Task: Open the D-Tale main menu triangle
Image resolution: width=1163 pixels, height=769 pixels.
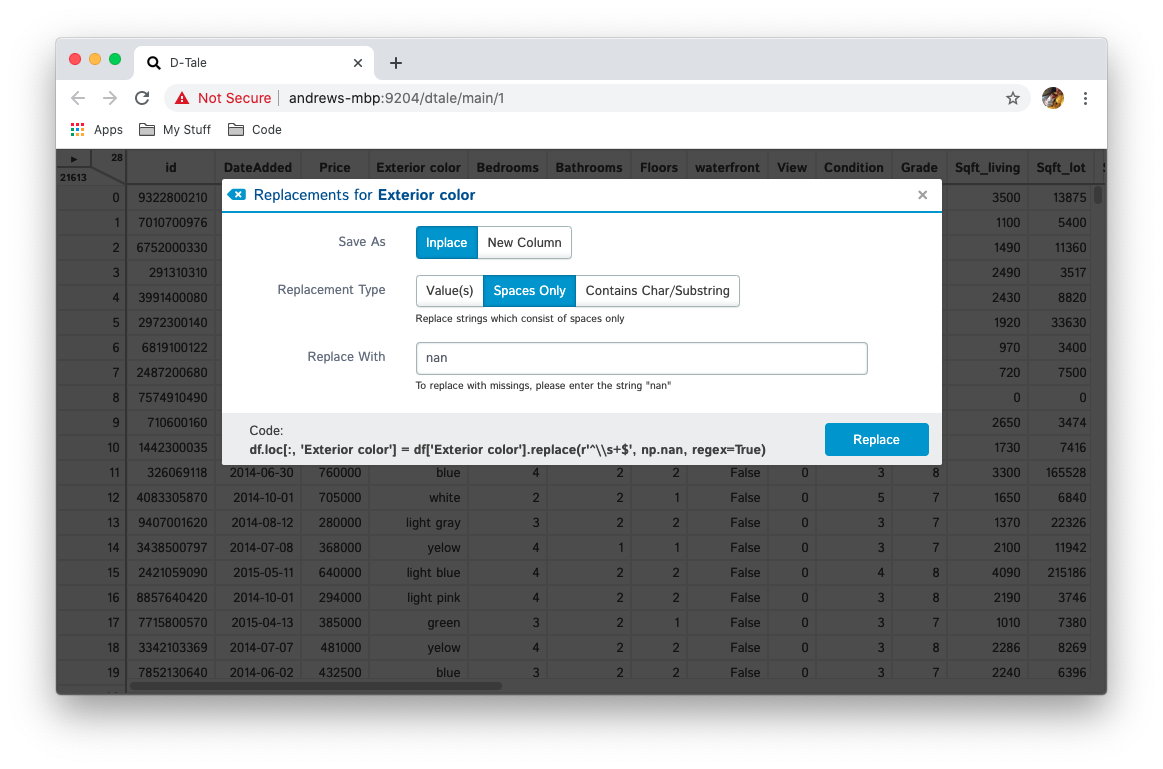Action: coord(74,159)
